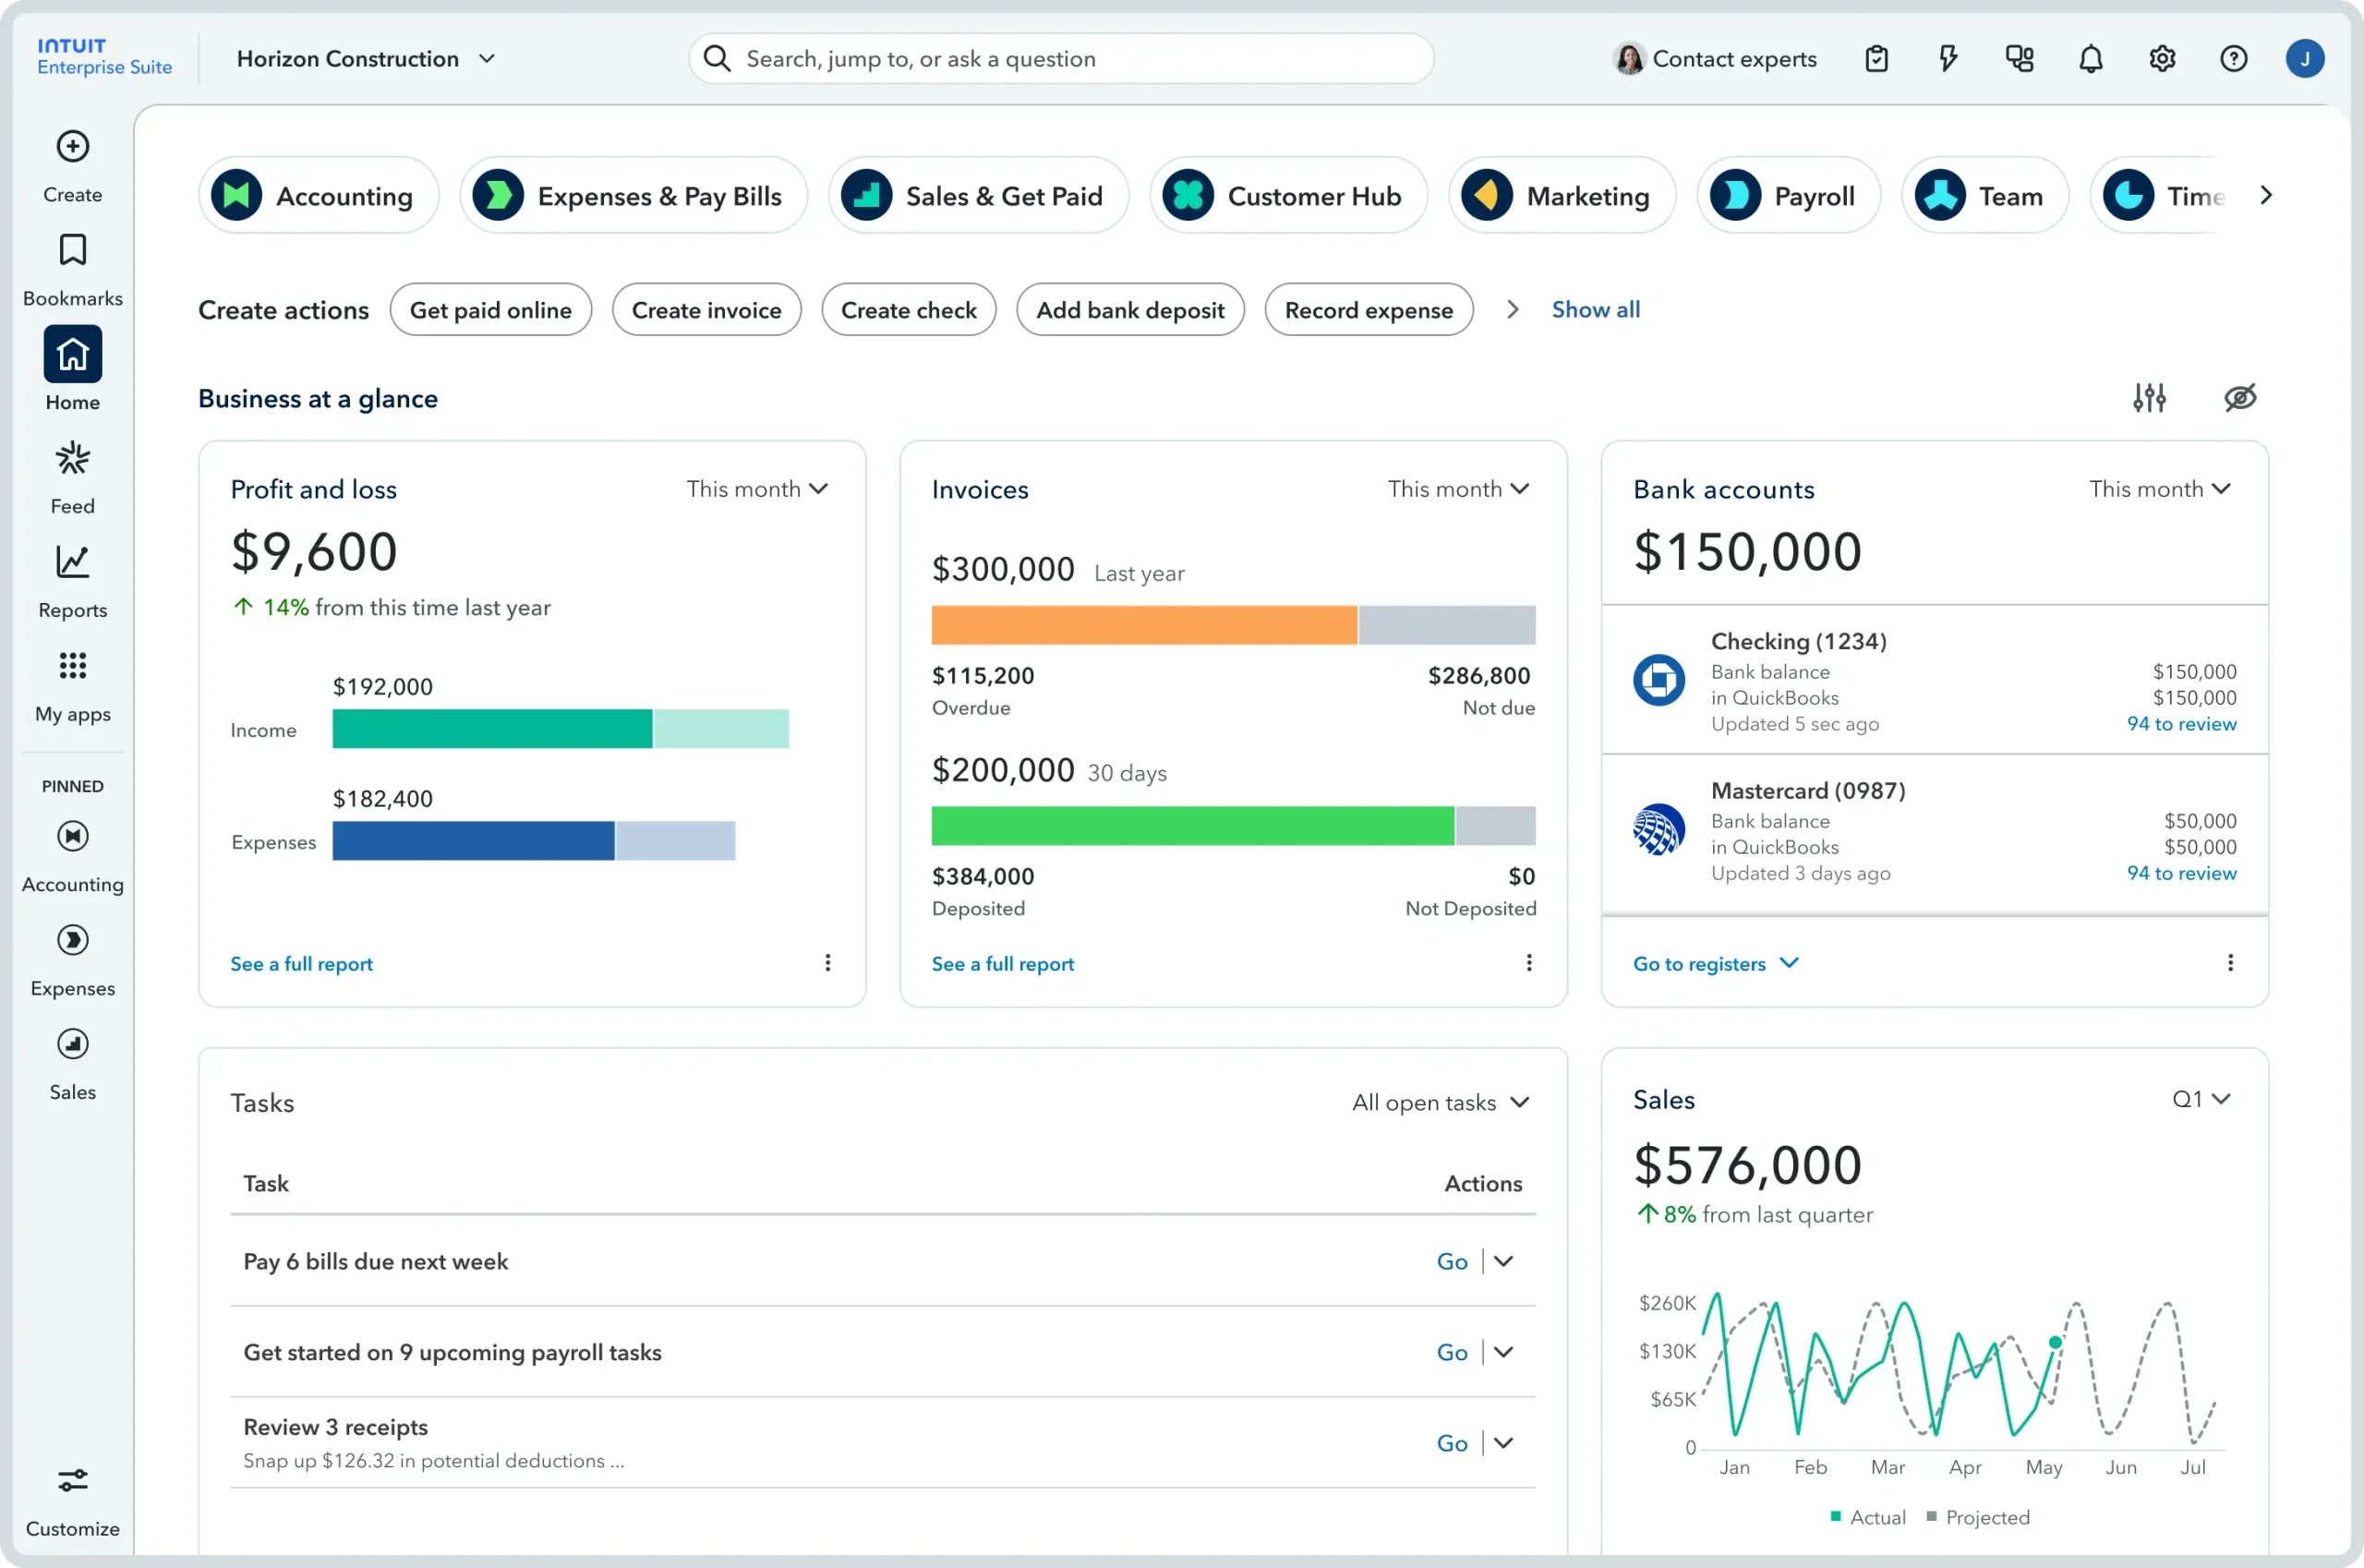Open the Payroll tab
Screen dimensions: 2364x1568
coord(1789,196)
